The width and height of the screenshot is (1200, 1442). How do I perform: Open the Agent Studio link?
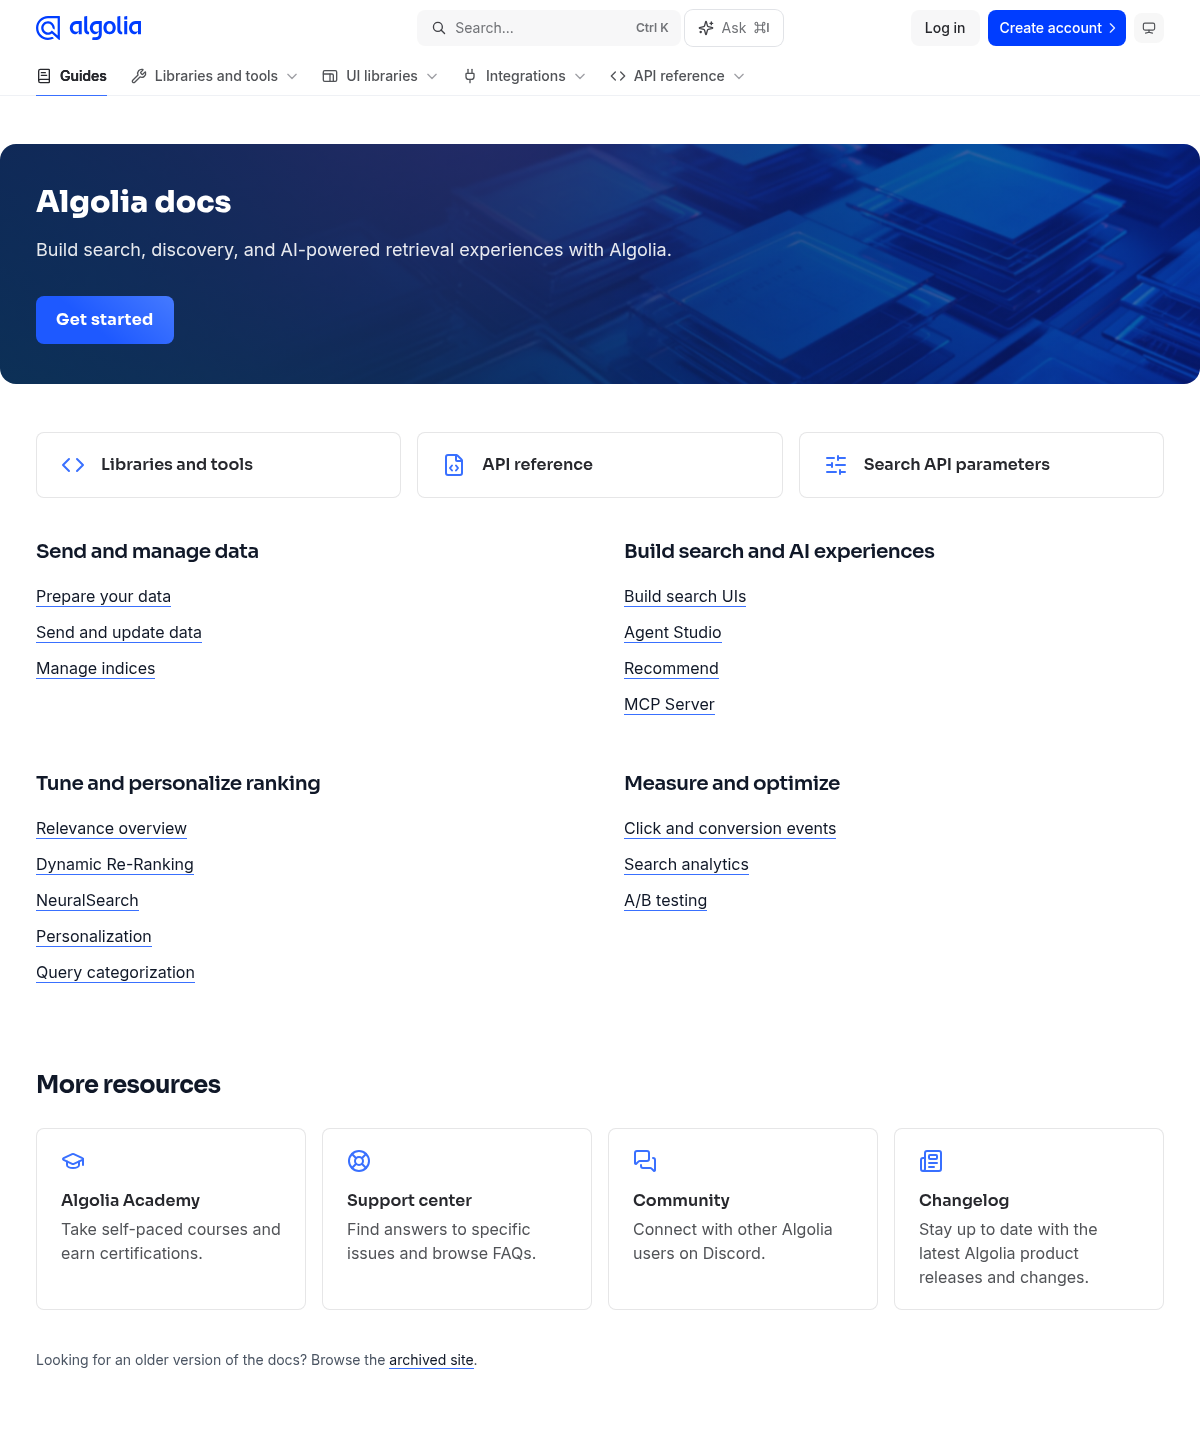(672, 633)
